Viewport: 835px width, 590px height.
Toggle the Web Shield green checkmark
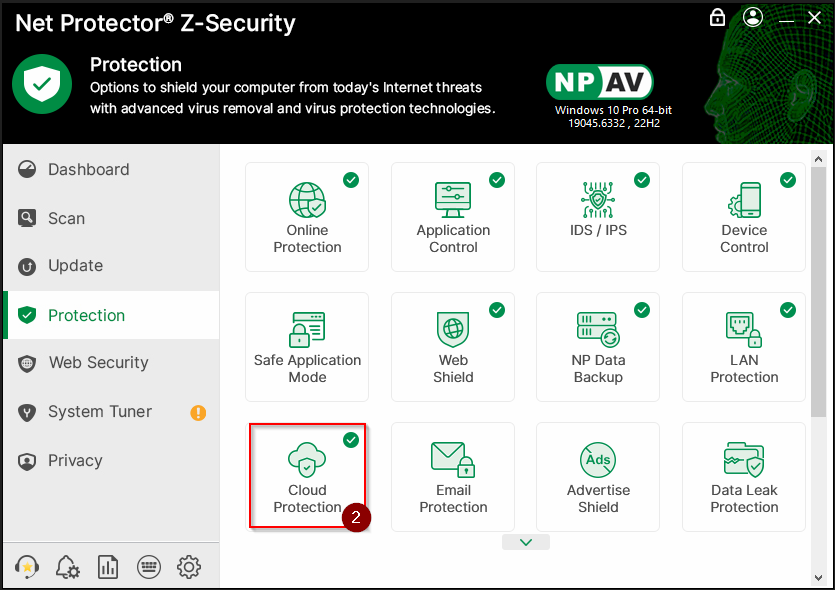click(497, 310)
